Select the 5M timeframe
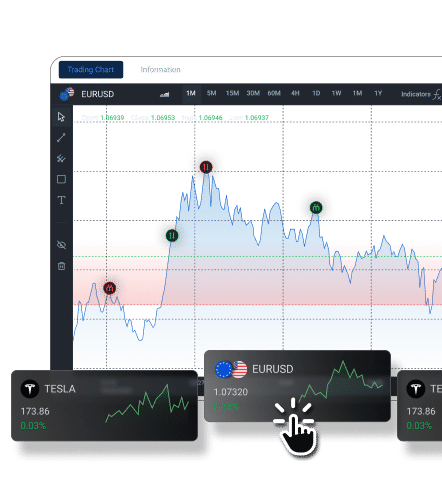This screenshot has height=500, width=442. point(211,93)
